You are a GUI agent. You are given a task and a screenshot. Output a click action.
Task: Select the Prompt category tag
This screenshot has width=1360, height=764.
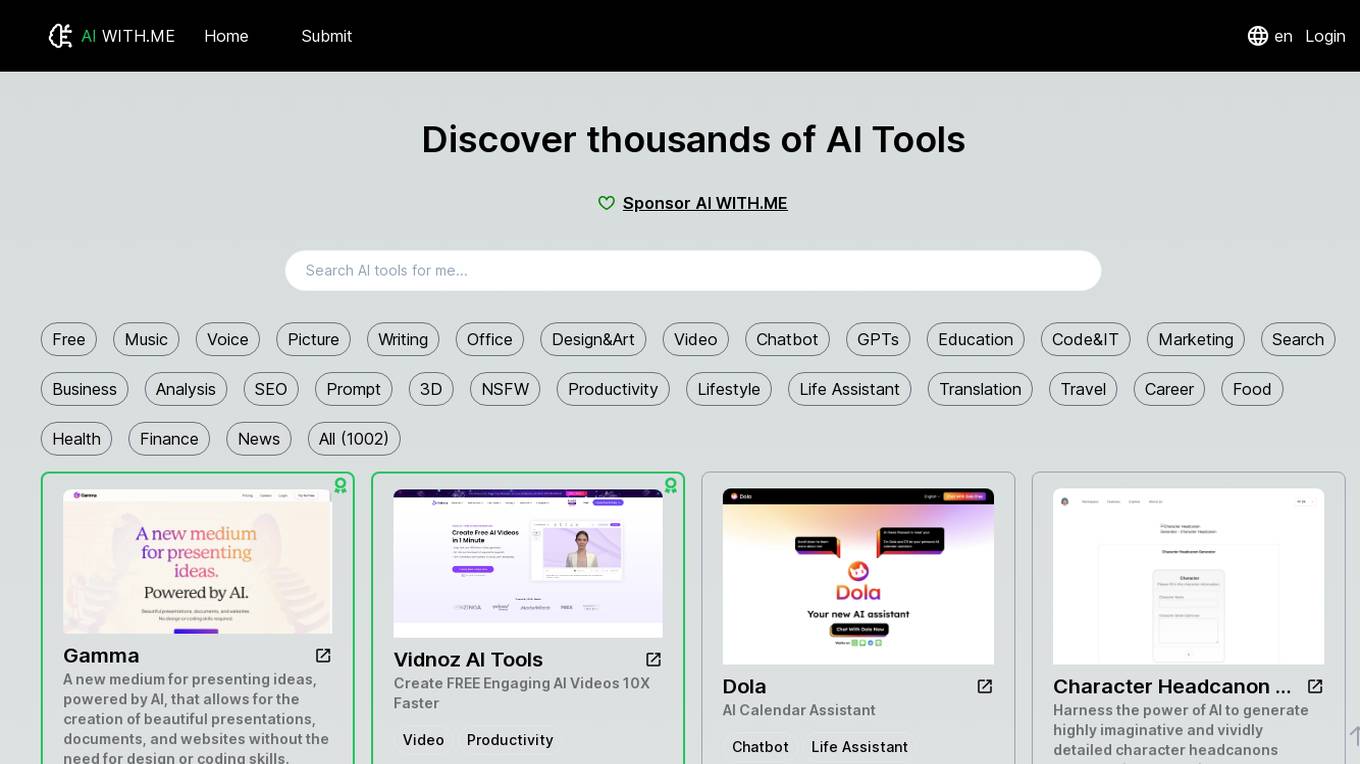point(354,389)
